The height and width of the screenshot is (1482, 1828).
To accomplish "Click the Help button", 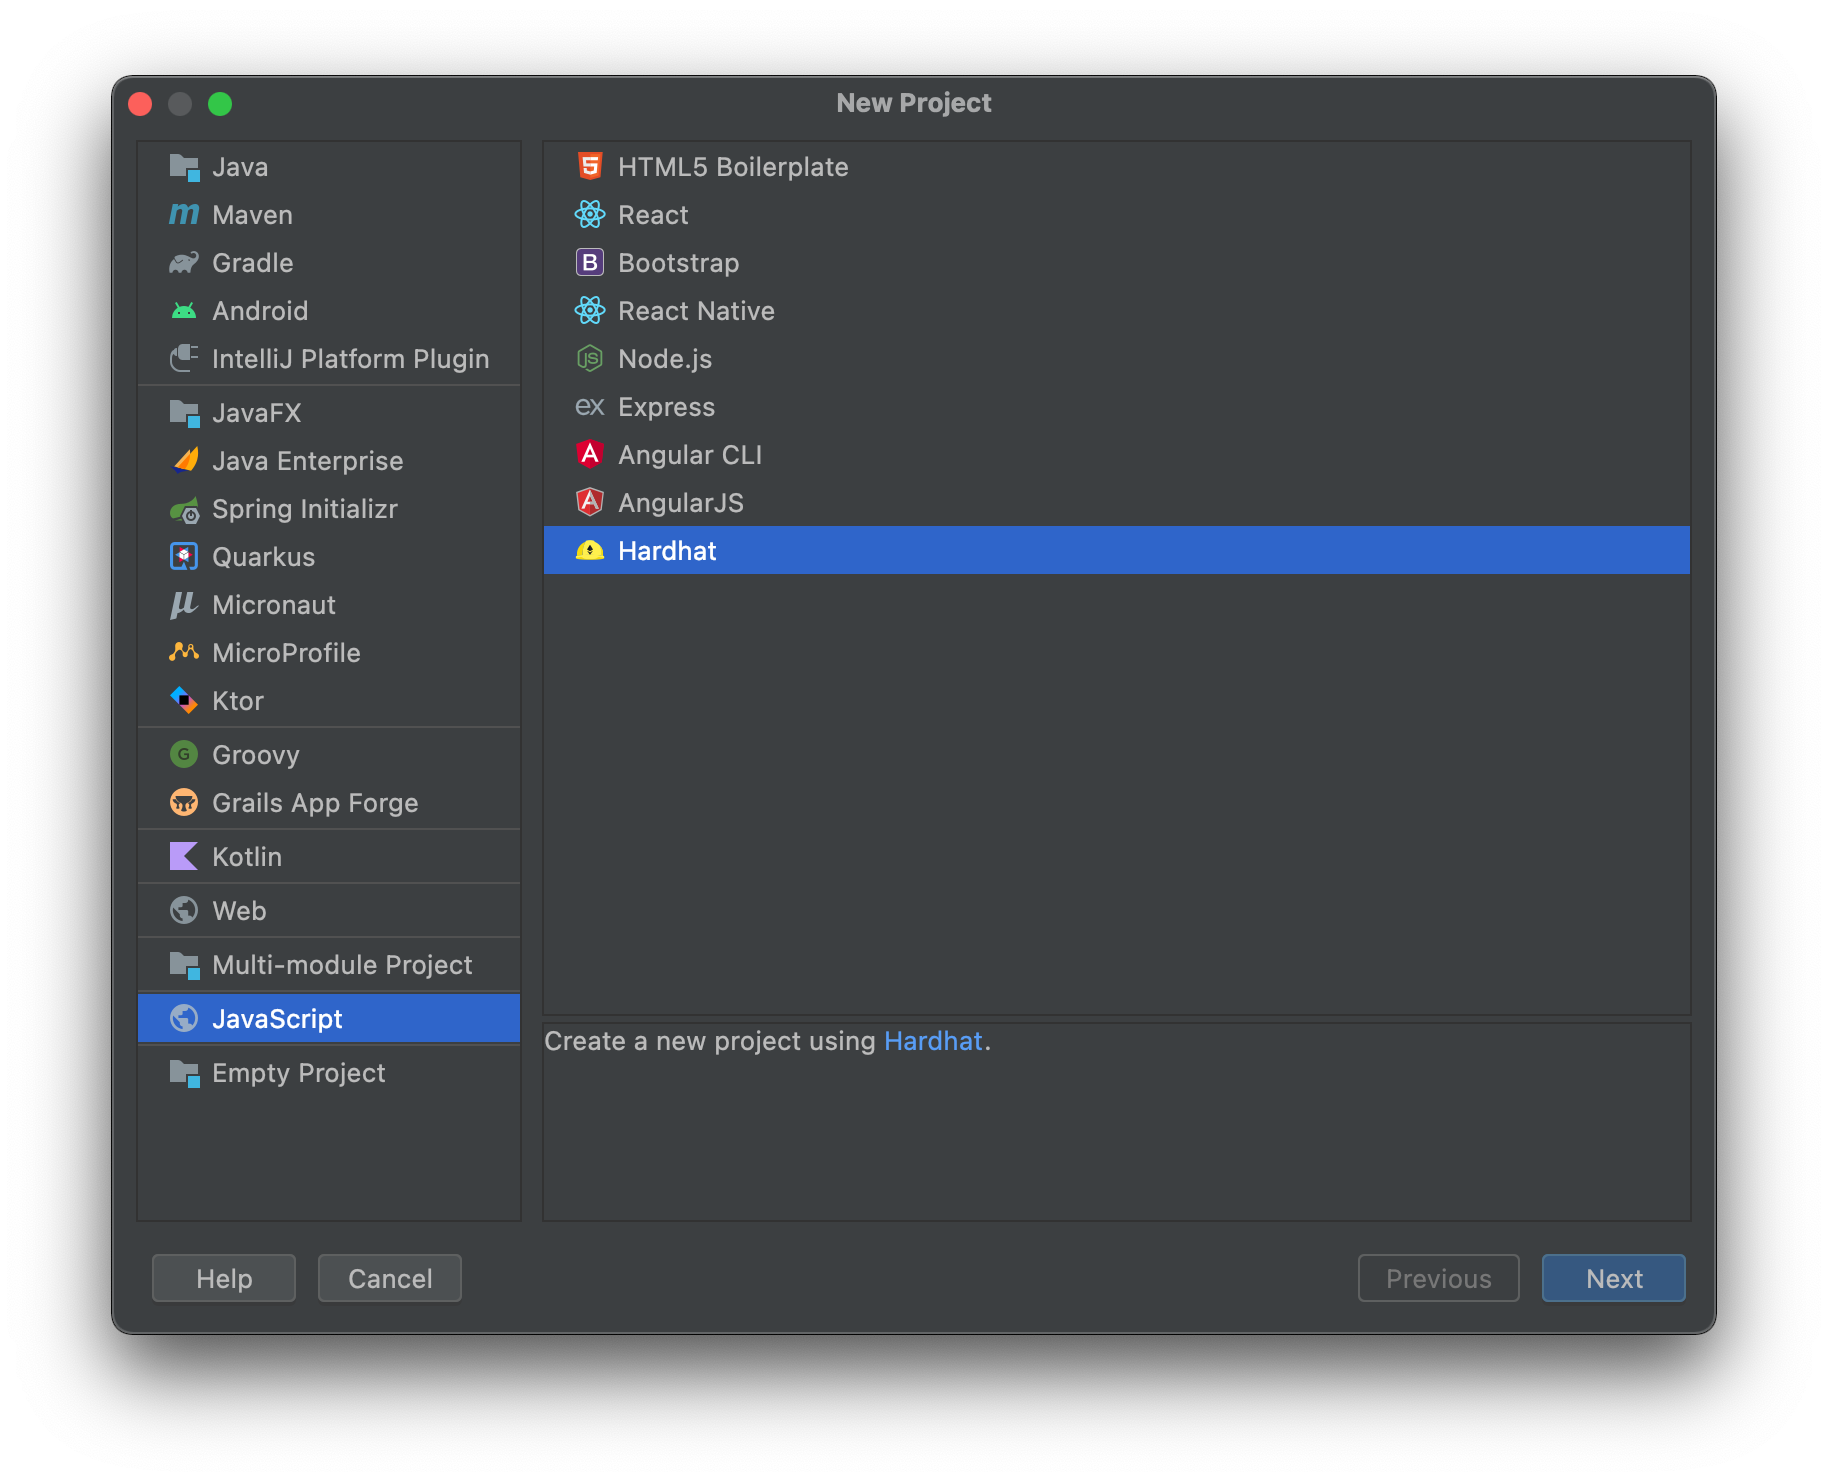I will [224, 1278].
